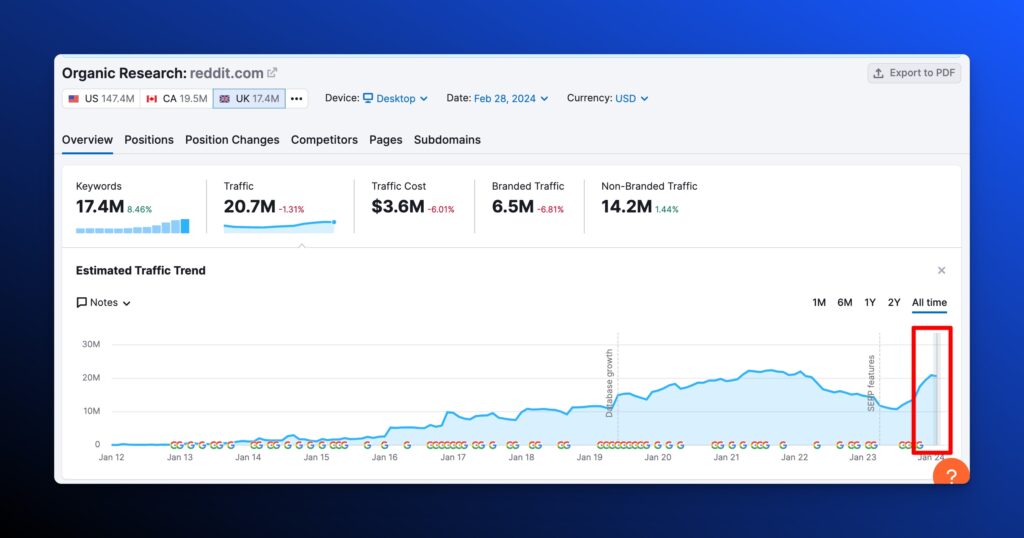Click the Export to PDF button
This screenshot has width=1024, height=538.
point(914,73)
